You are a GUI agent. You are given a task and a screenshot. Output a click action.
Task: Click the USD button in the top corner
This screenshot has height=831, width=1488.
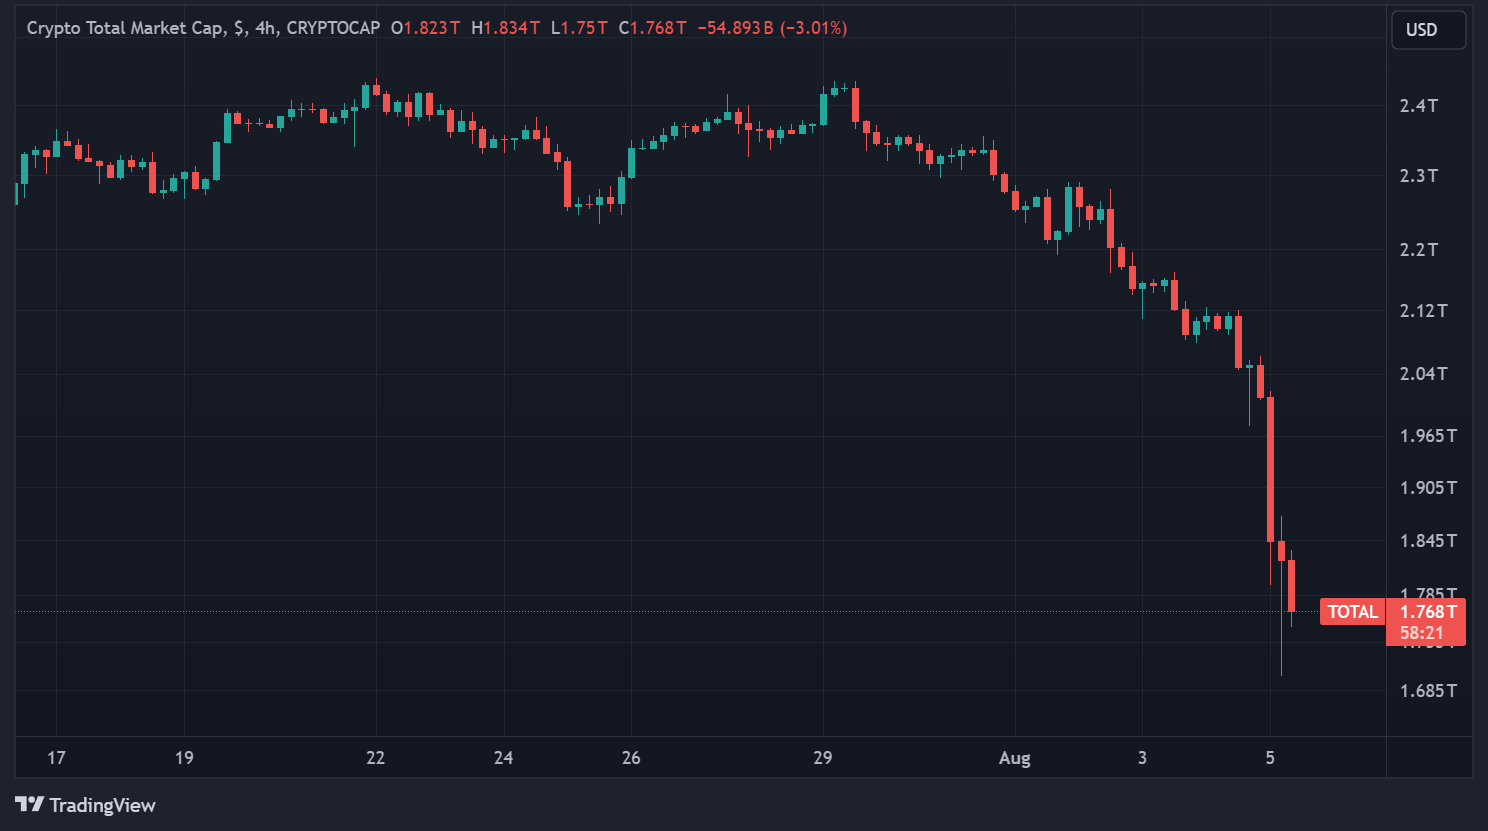tap(1428, 30)
